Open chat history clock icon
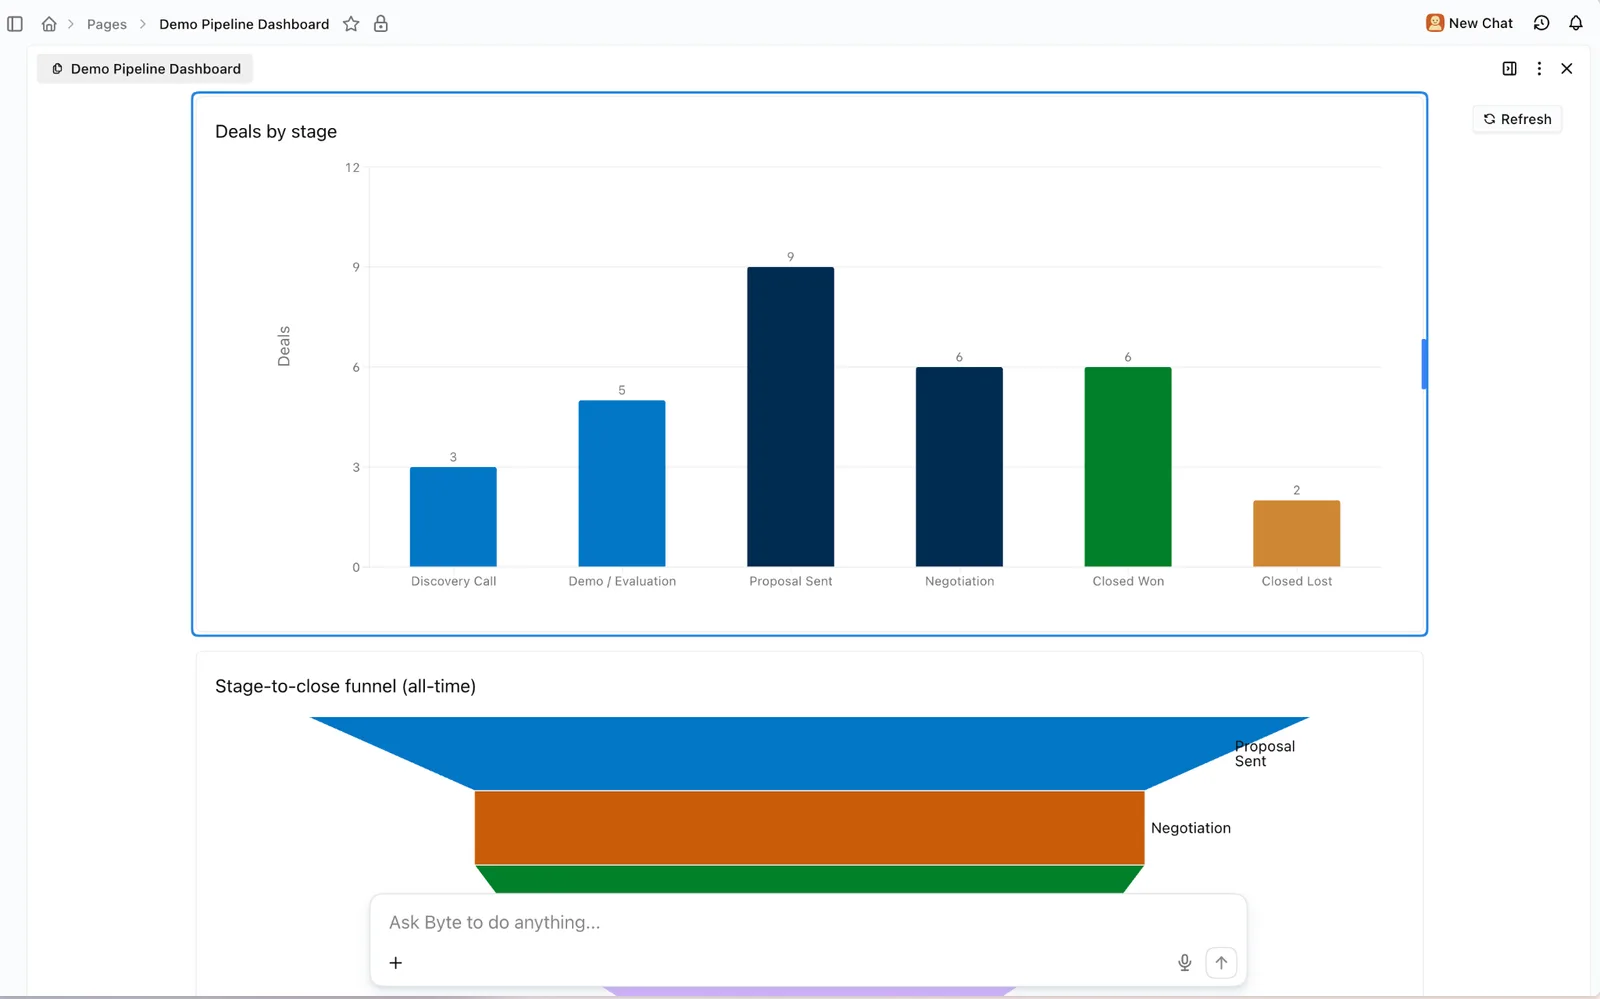The height and width of the screenshot is (999, 1600). (1541, 23)
